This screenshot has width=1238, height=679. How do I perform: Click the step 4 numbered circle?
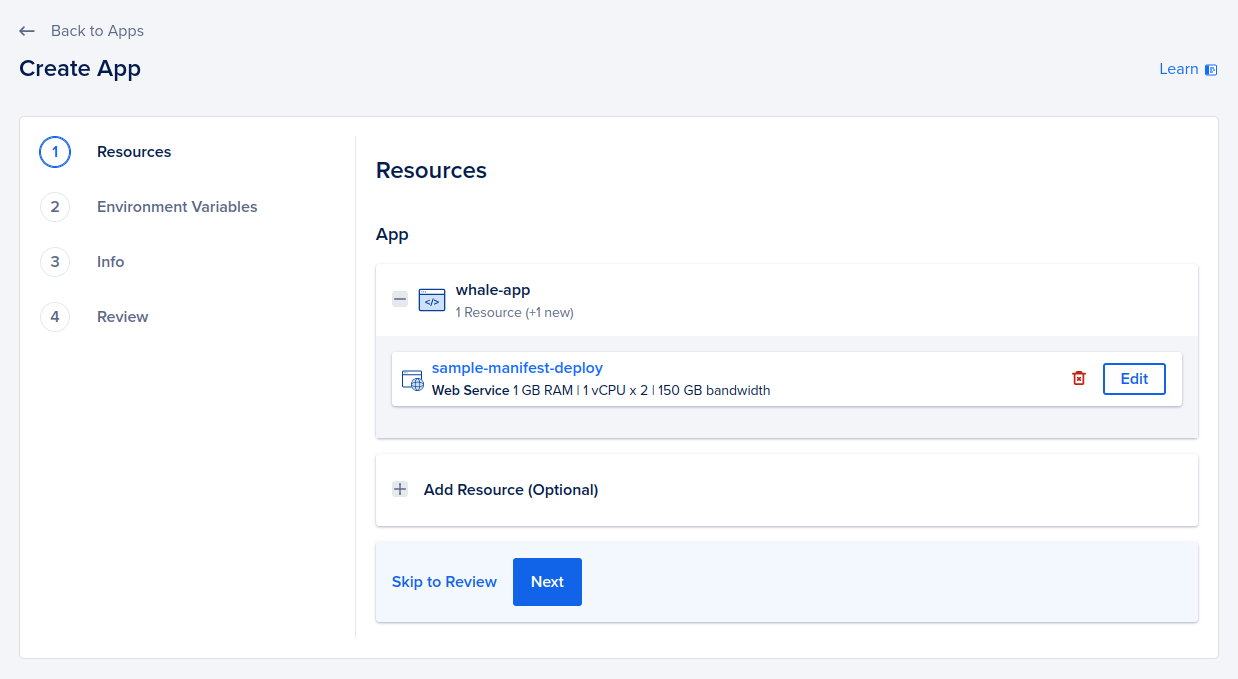pyautogui.click(x=55, y=316)
